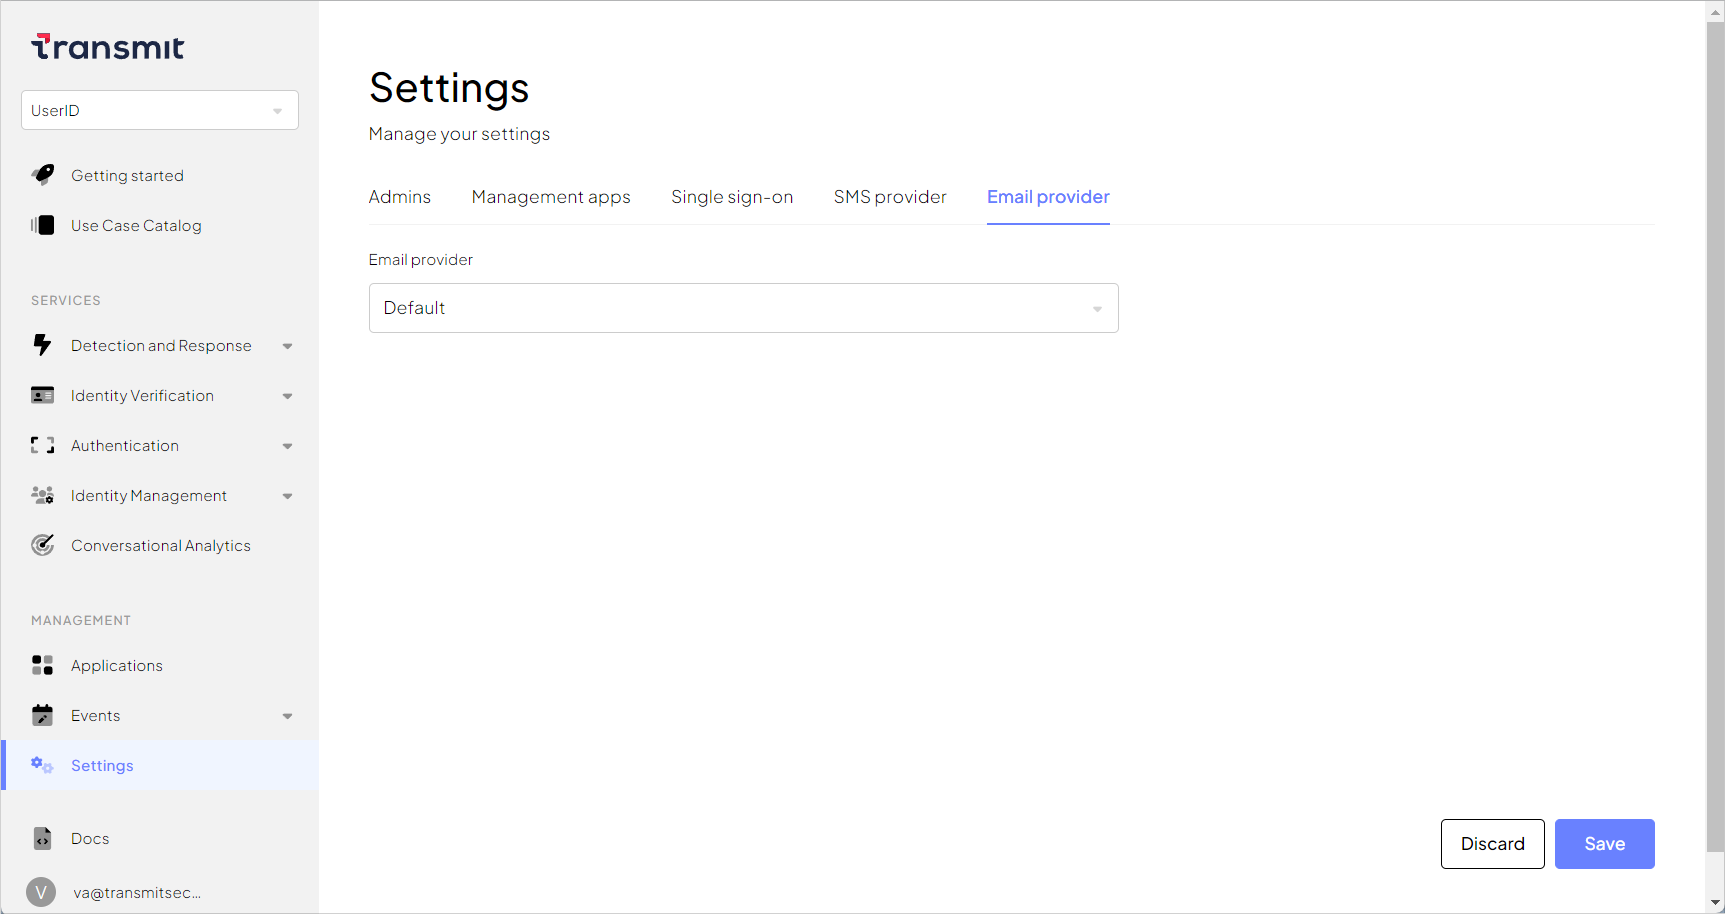The image size is (1725, 914).
Task: Click the user avatar with letter V
Action: coord(41,892)
